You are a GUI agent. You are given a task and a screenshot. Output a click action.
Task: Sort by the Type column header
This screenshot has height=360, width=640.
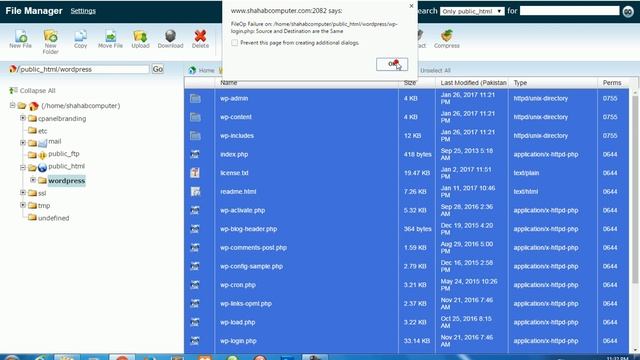pos(520,82)
